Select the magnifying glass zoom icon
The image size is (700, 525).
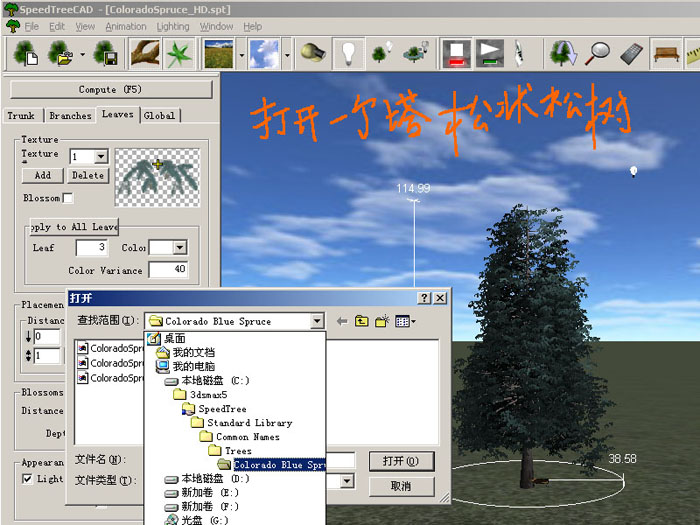pos(598,53)
